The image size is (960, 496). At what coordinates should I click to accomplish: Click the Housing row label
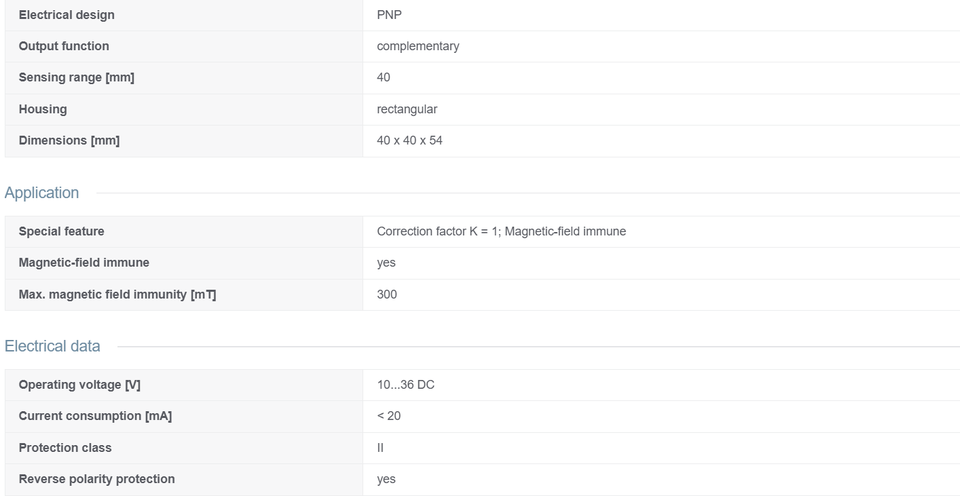[42, 109]
